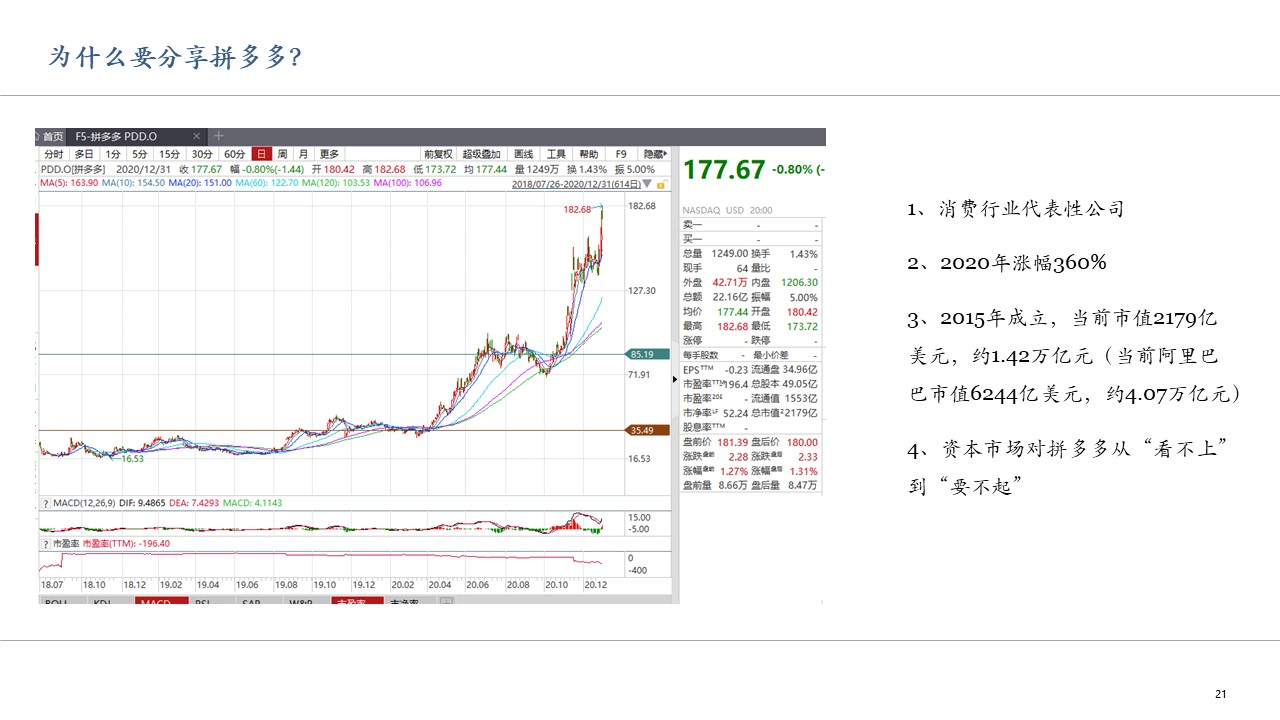The height and width of the screenshot is (720, 1280).
Task: Click the 最低 173.72 value
Action: pos(802,326)
